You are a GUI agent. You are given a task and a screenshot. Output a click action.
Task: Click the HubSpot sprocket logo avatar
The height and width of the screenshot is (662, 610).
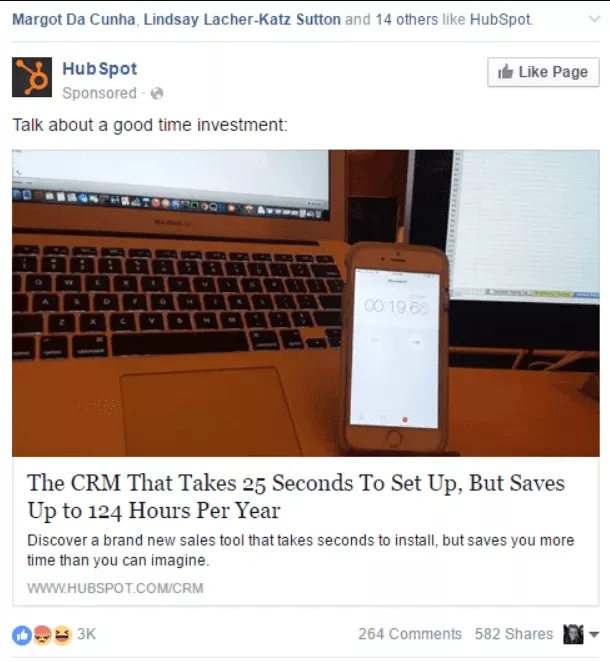point(32,77)
